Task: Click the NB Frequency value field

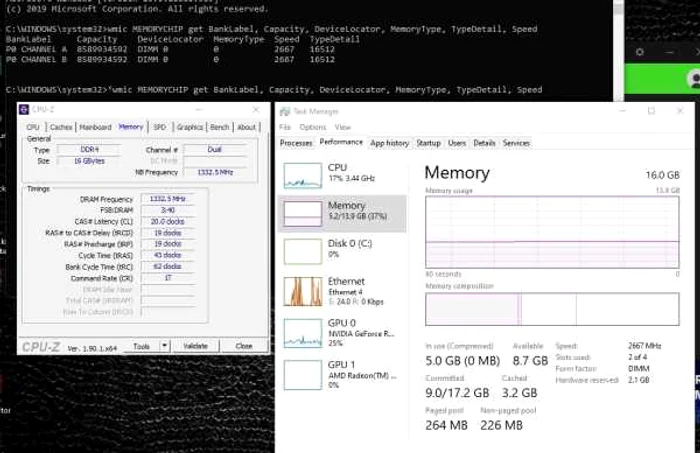Action: coord(215,172)
